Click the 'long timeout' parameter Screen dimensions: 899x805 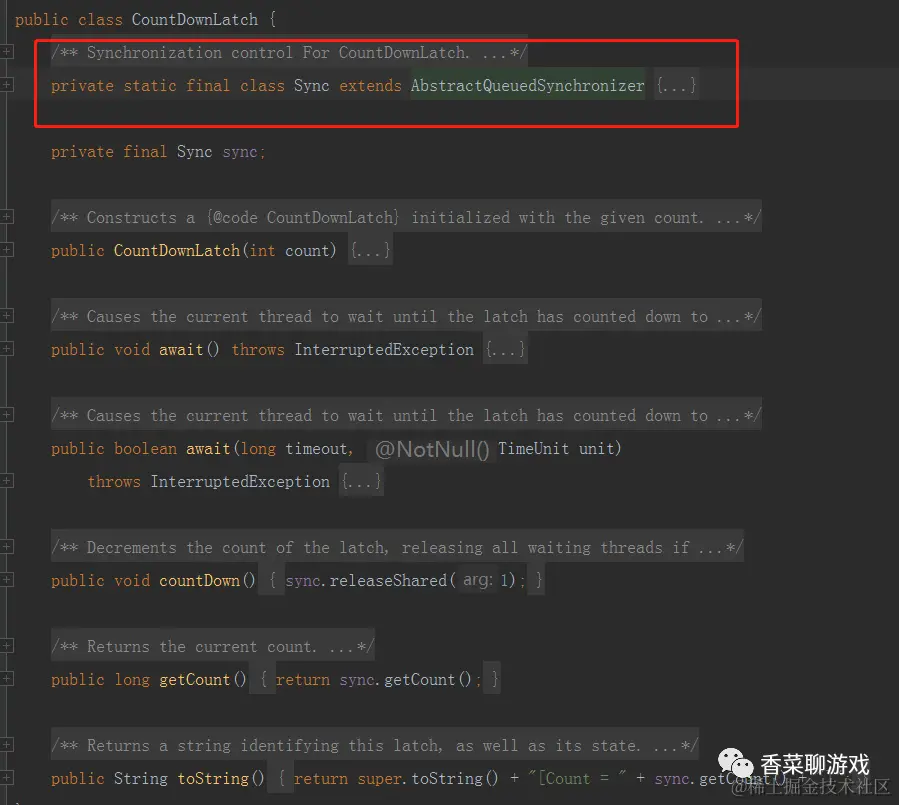[x=294, y=448]
